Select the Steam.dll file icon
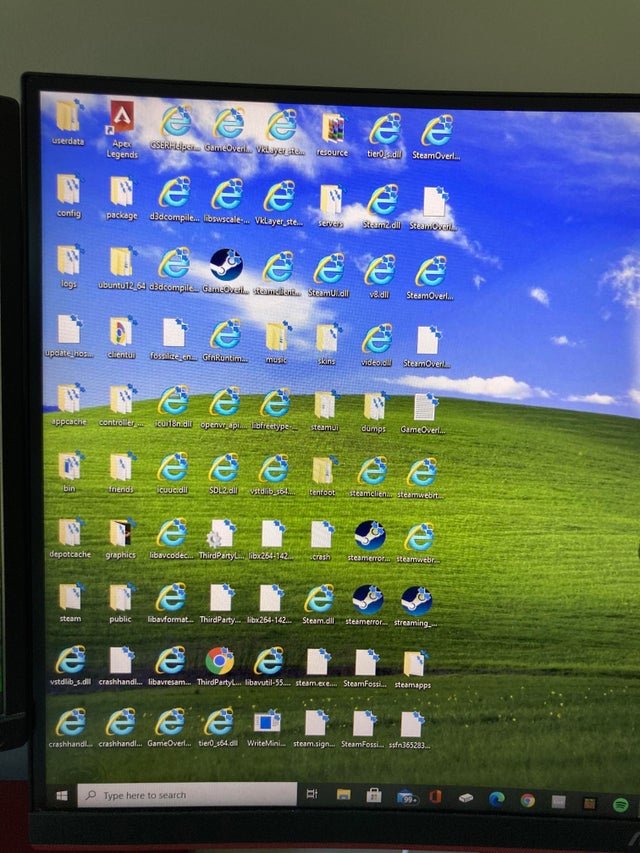The width and height of the screenshot is (640, 853). click(319, 599)
